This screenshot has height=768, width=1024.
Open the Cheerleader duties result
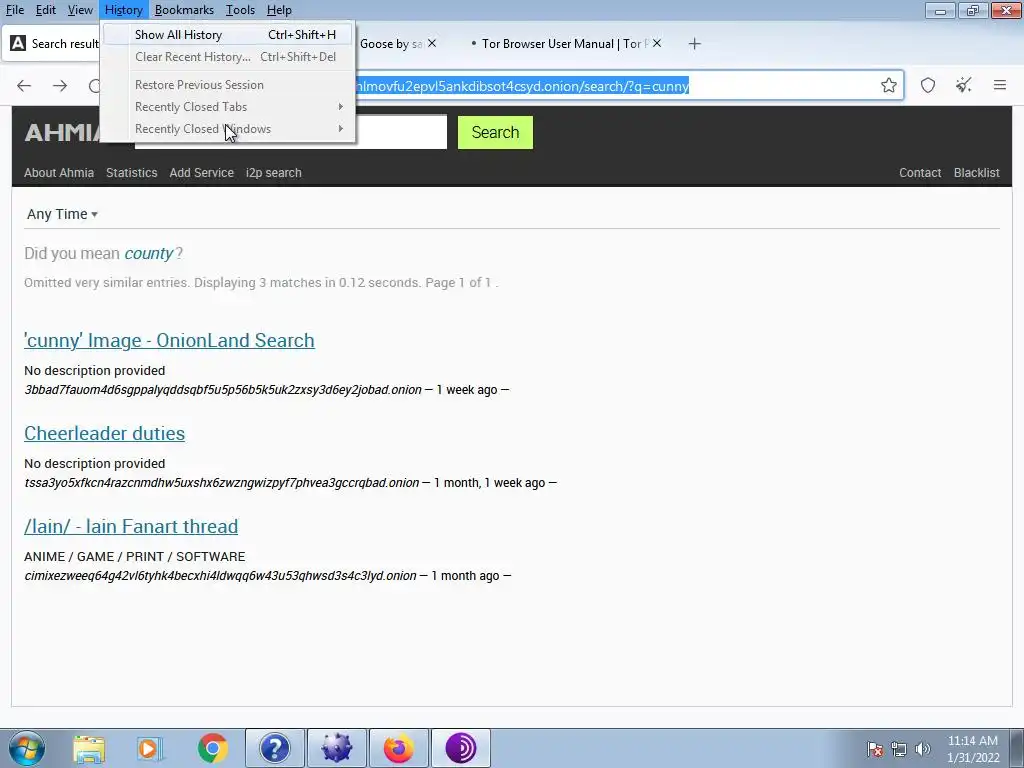point(104,434)
